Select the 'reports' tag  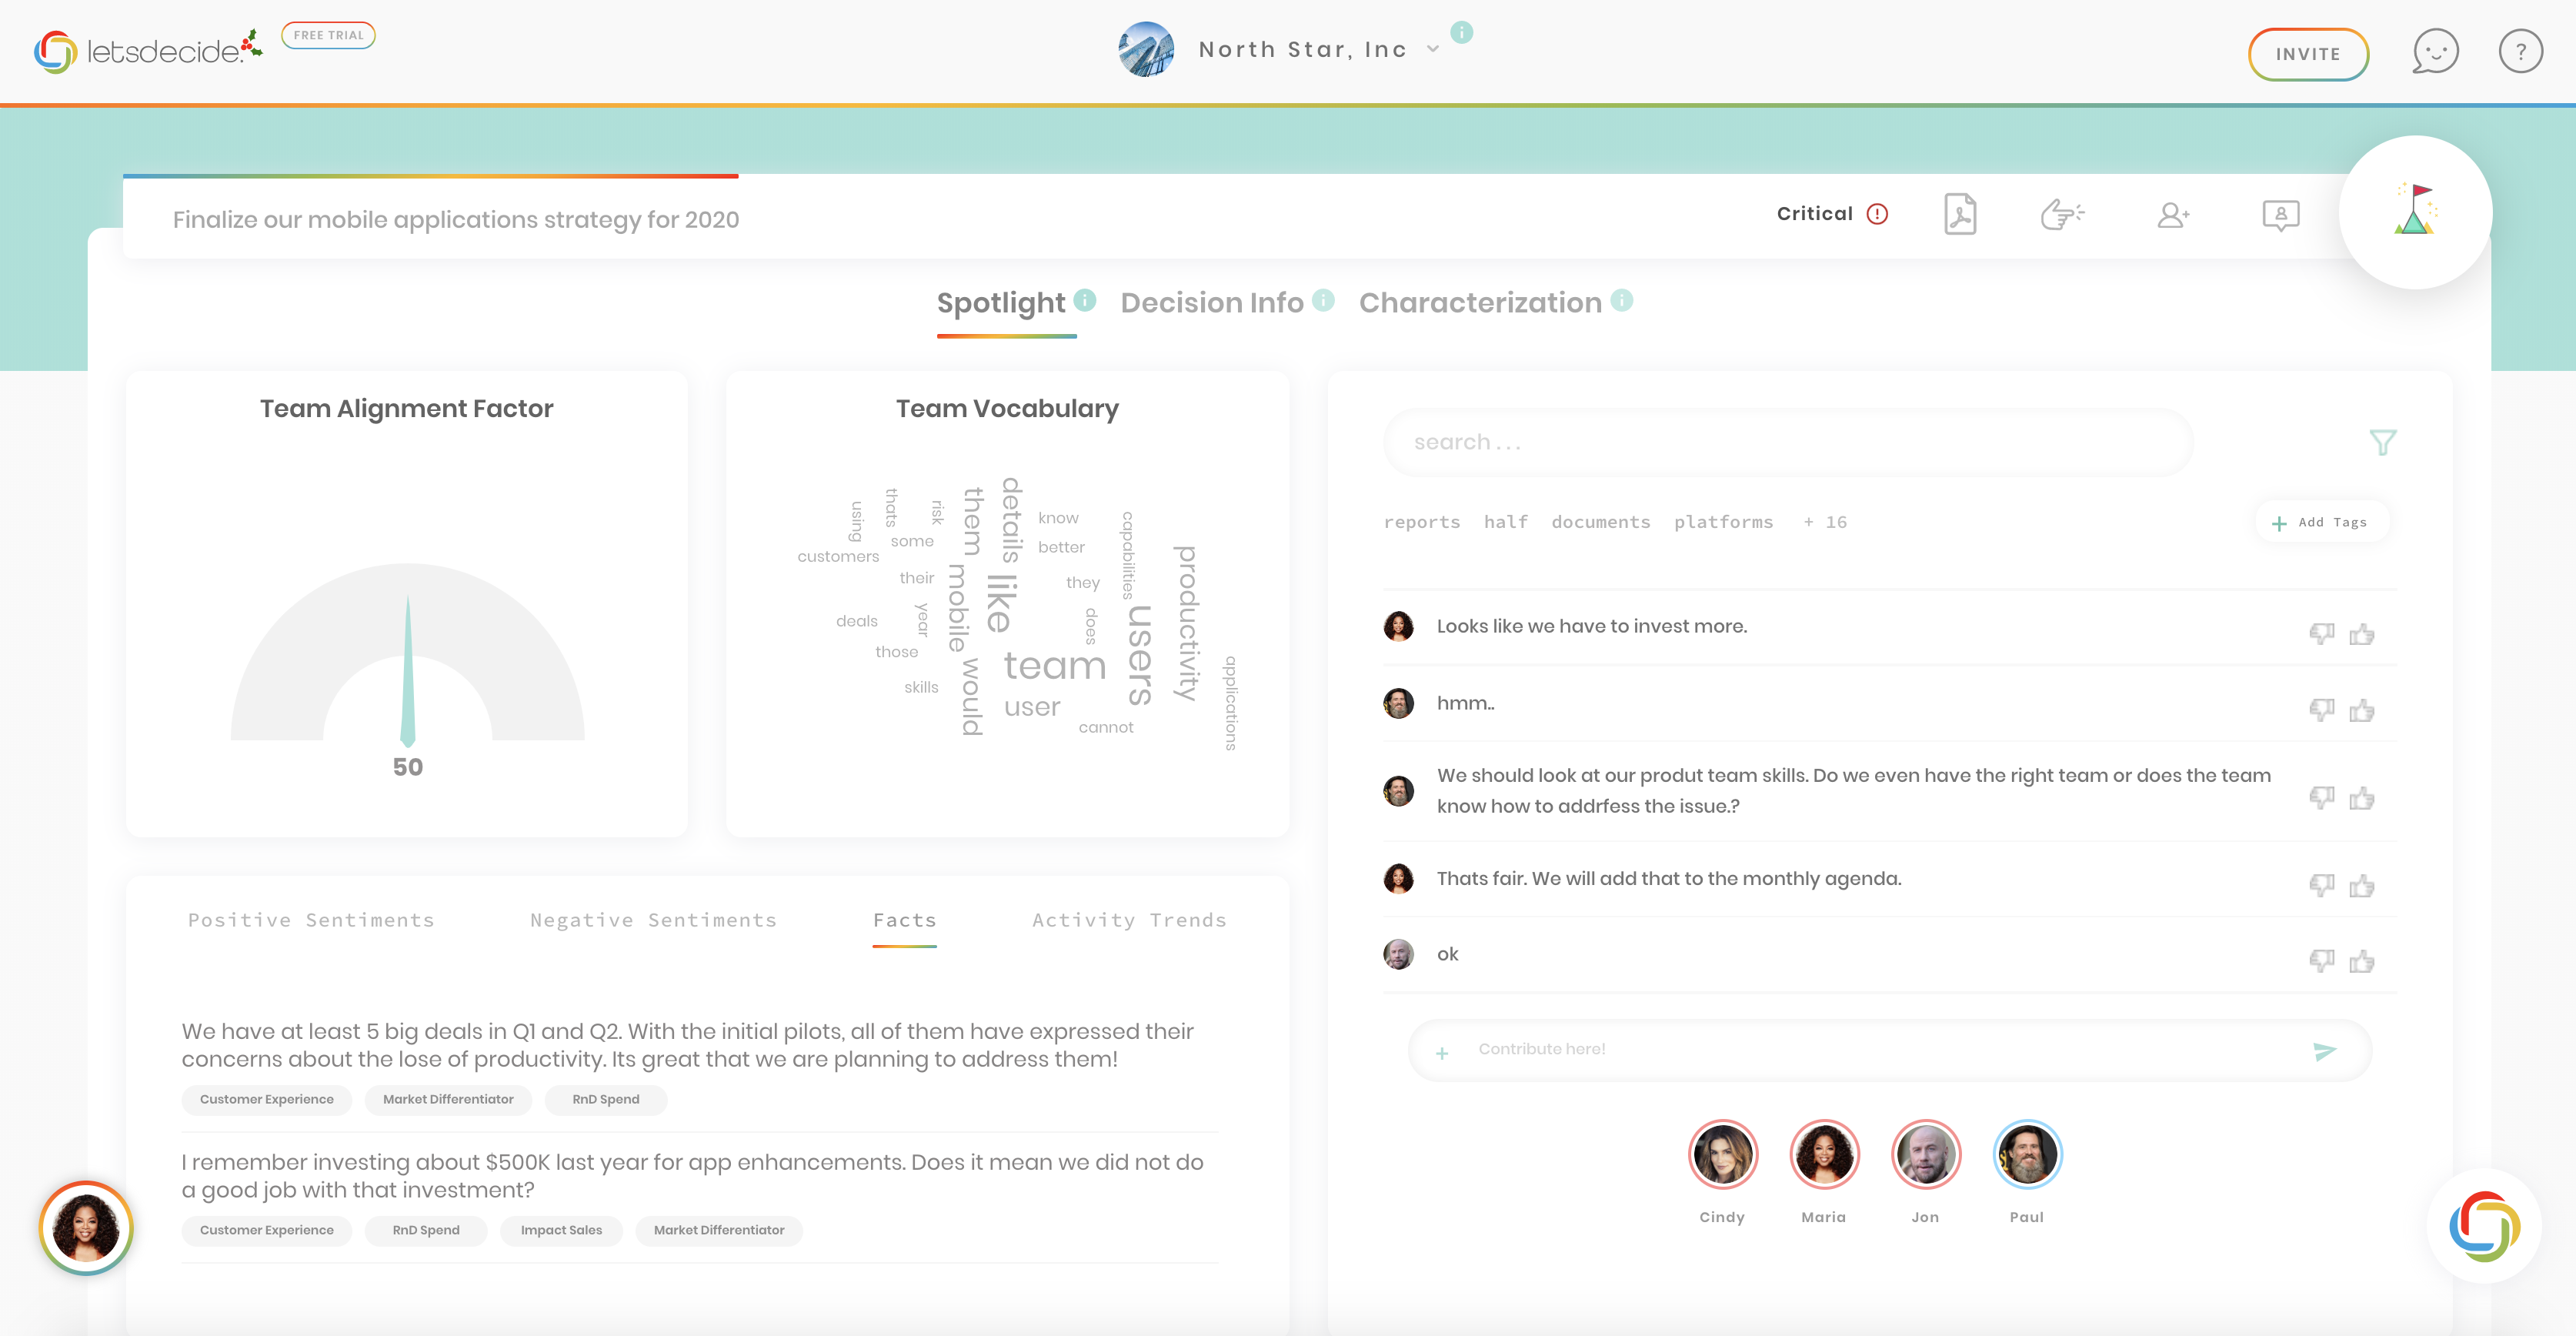[1421, 522]
